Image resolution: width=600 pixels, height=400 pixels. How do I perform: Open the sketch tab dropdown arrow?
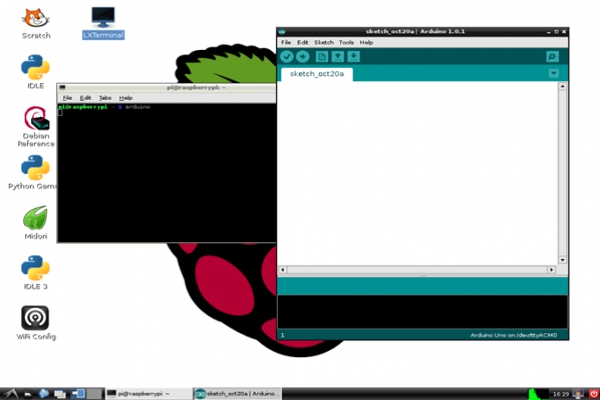coord(554,73)
